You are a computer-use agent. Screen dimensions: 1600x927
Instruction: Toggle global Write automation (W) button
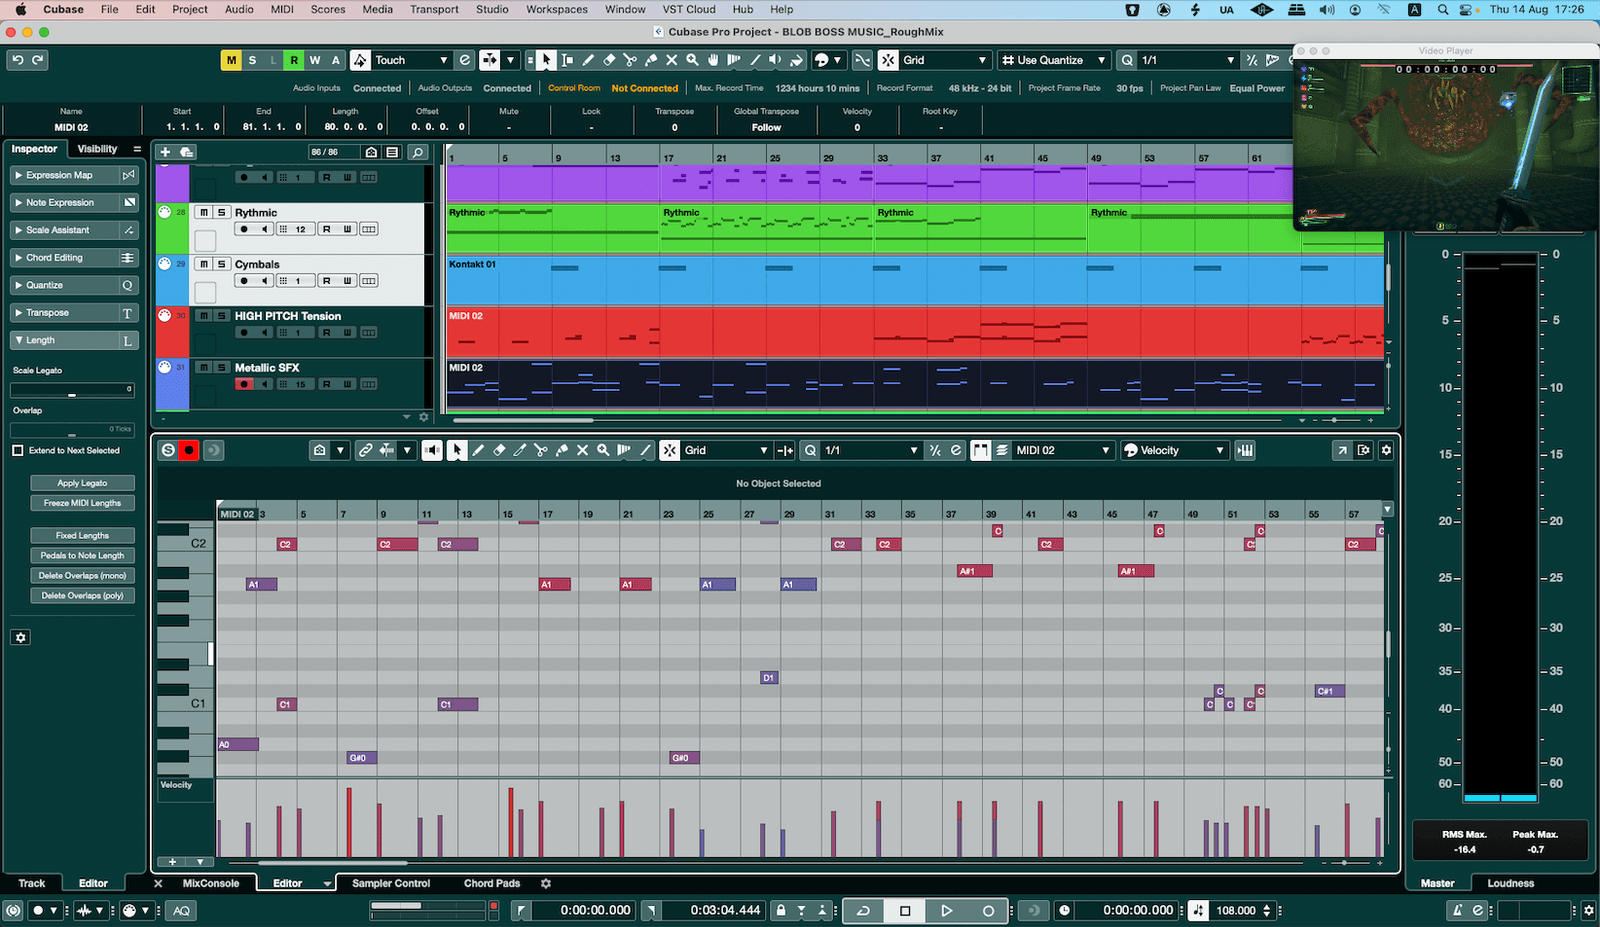[315, 60]
